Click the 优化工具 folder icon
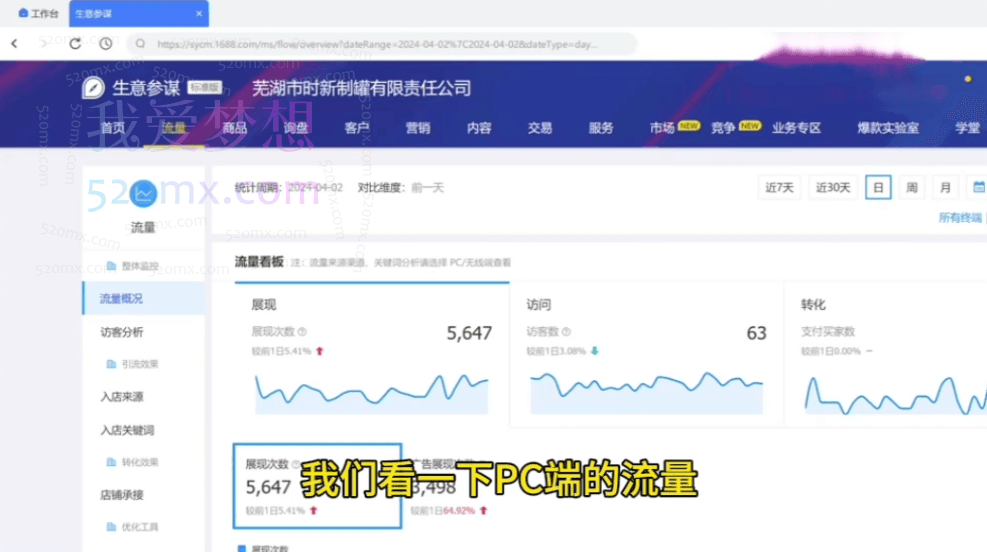The height and width of the screenshot is (552, 987). point(111,527)
